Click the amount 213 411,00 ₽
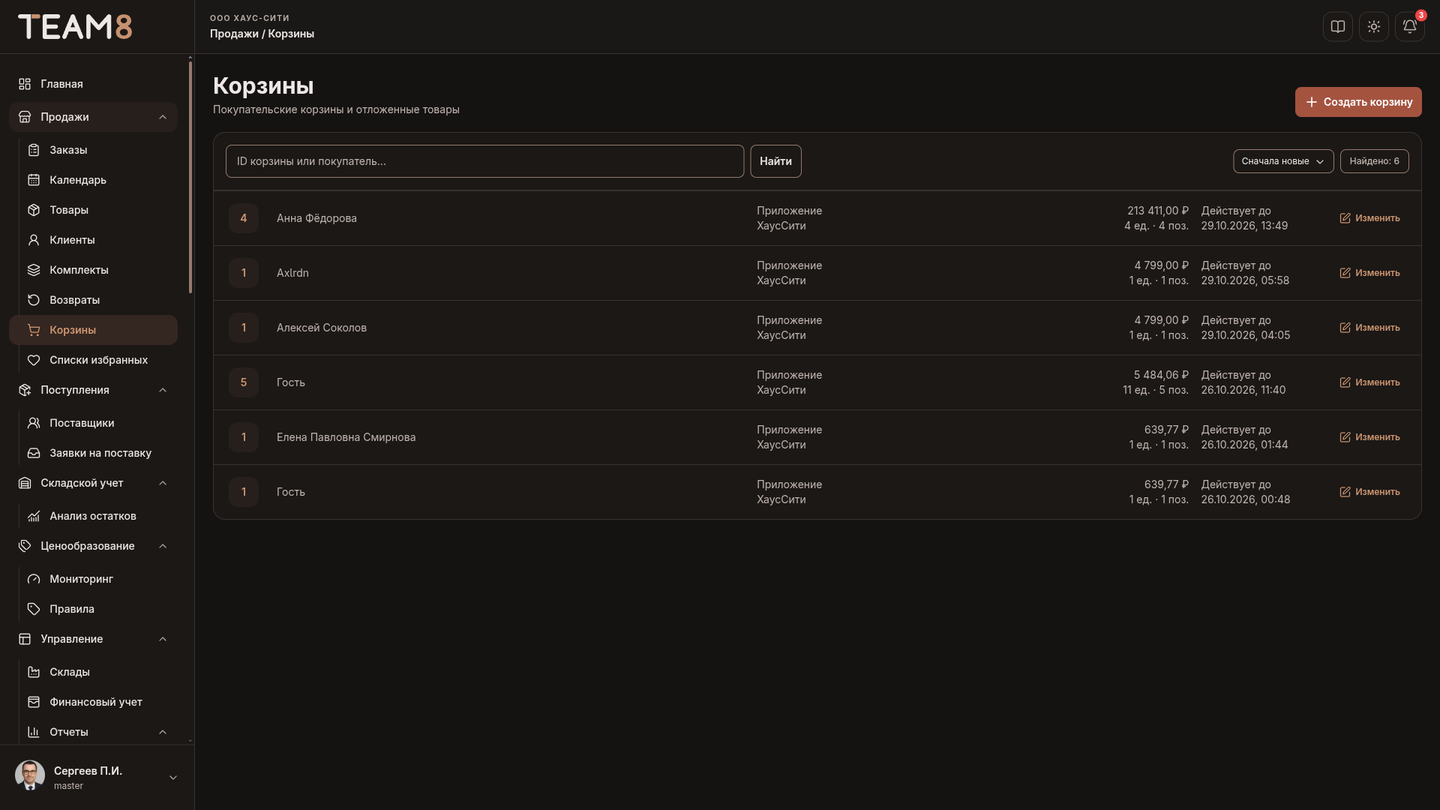This screenshot has height=810, width=1440. pyautogui.click(x=1158, y=211)
